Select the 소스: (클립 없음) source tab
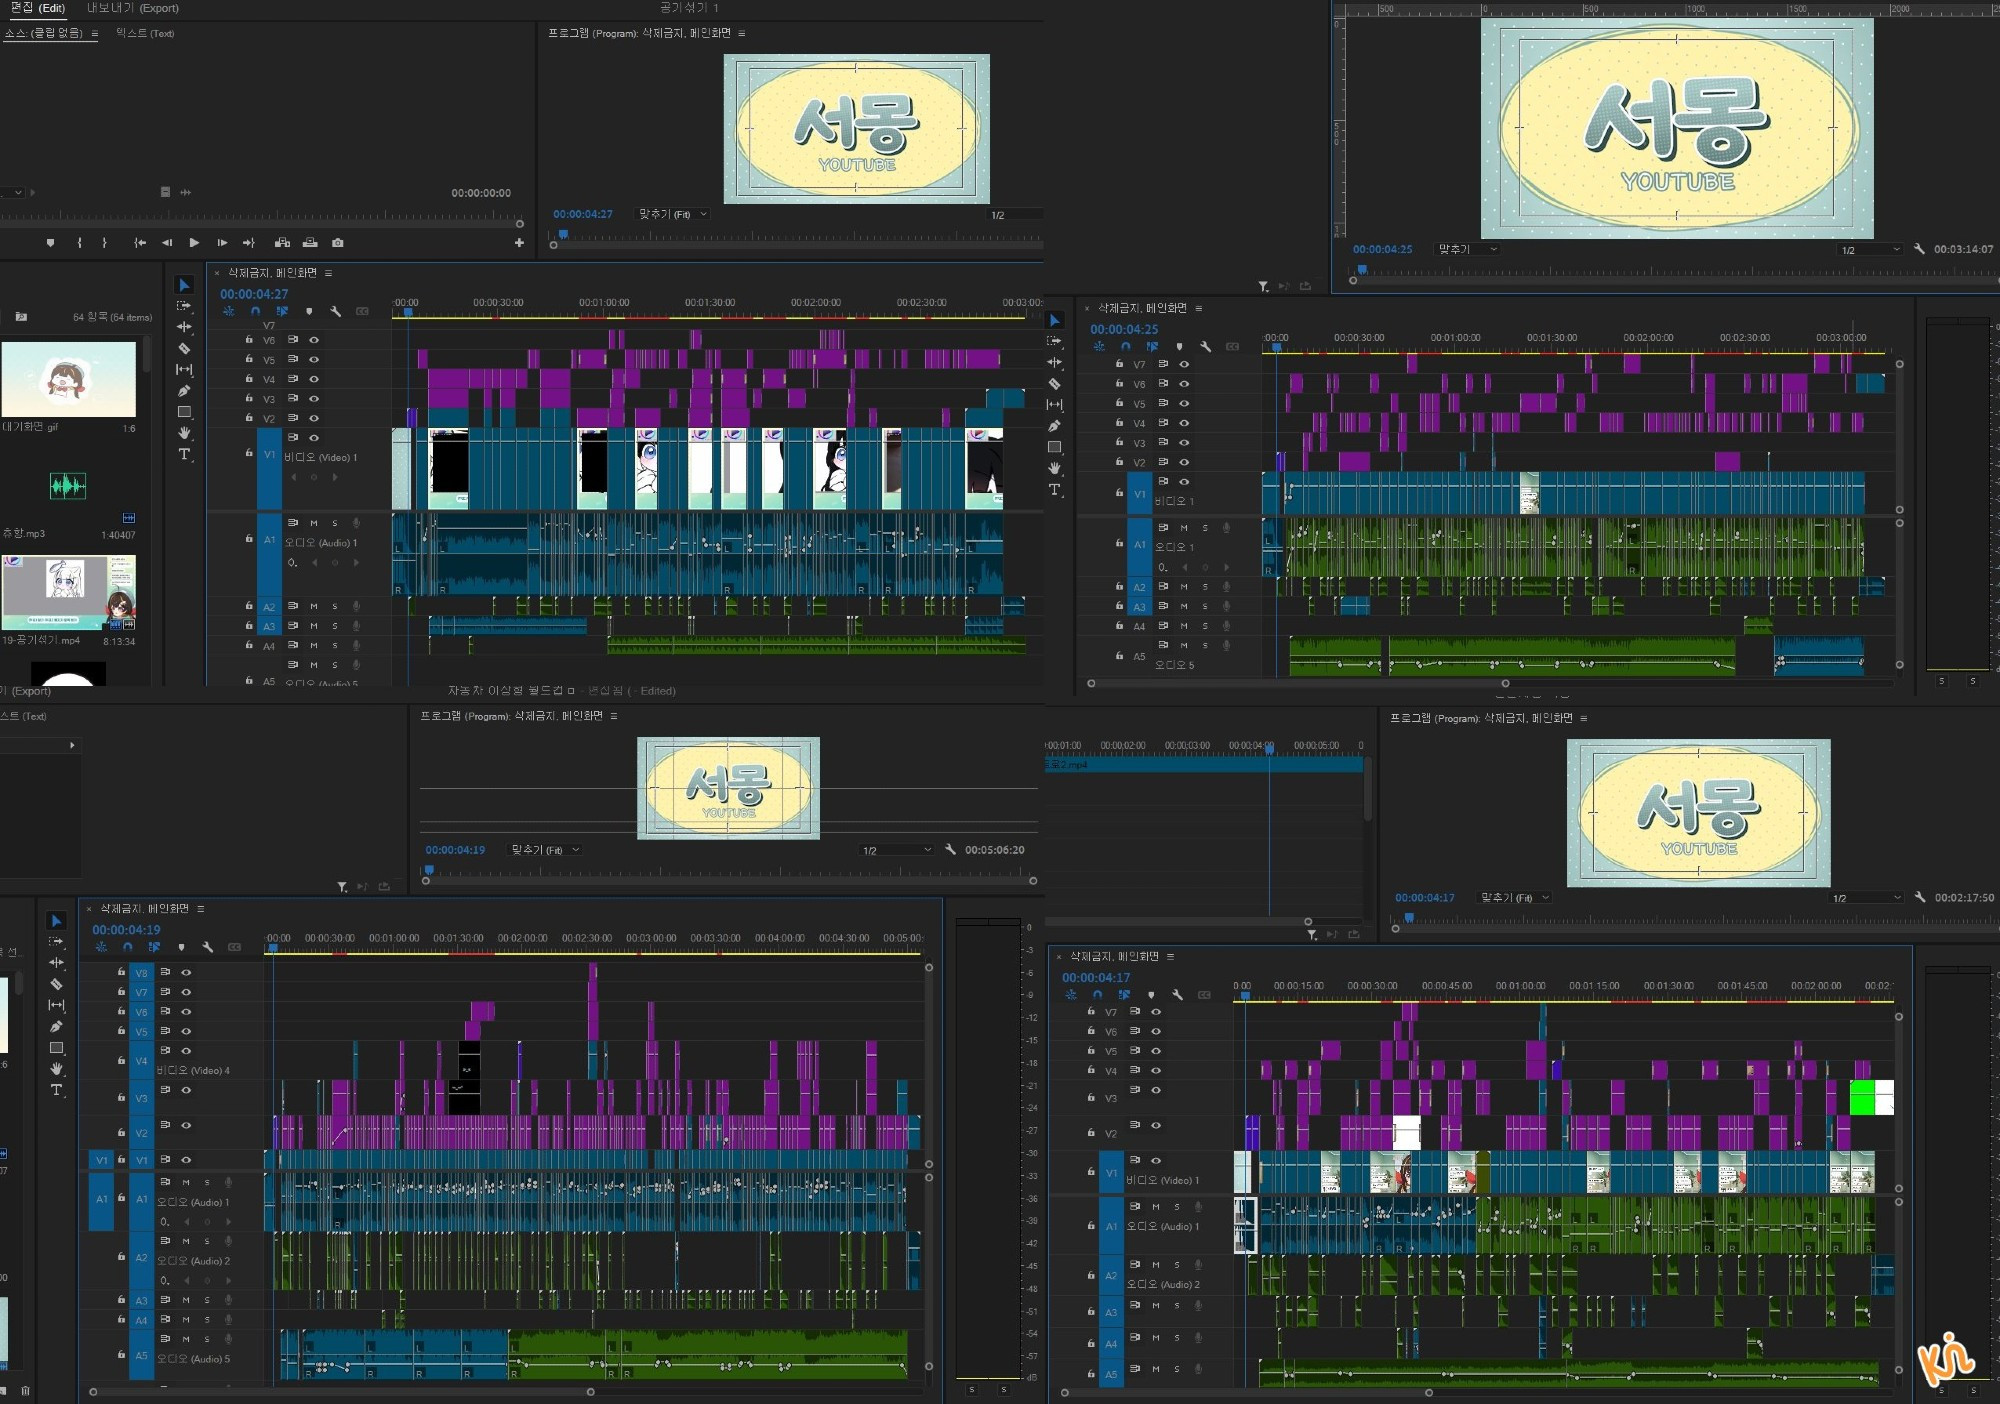Viewport: 2000px width, 1404px height. pos(43,33)
